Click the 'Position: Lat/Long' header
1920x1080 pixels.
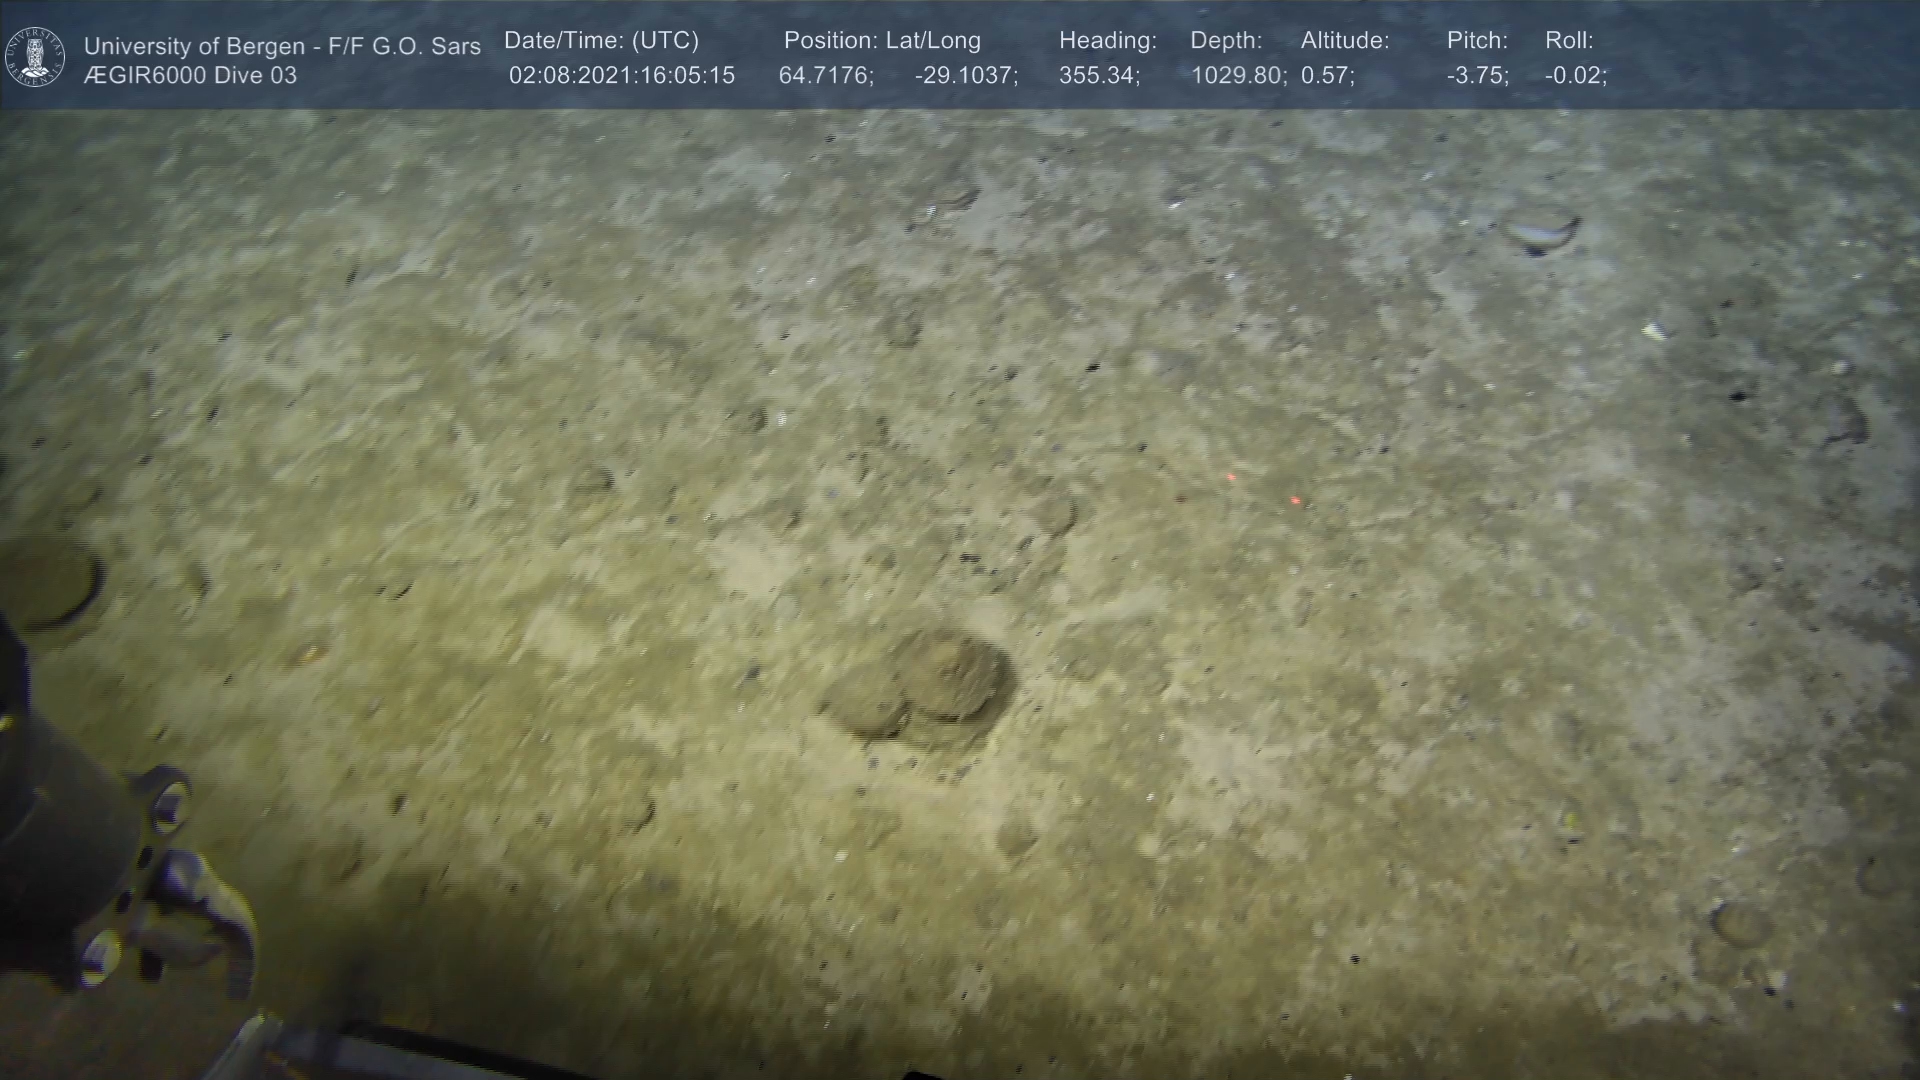coord(881,41)
